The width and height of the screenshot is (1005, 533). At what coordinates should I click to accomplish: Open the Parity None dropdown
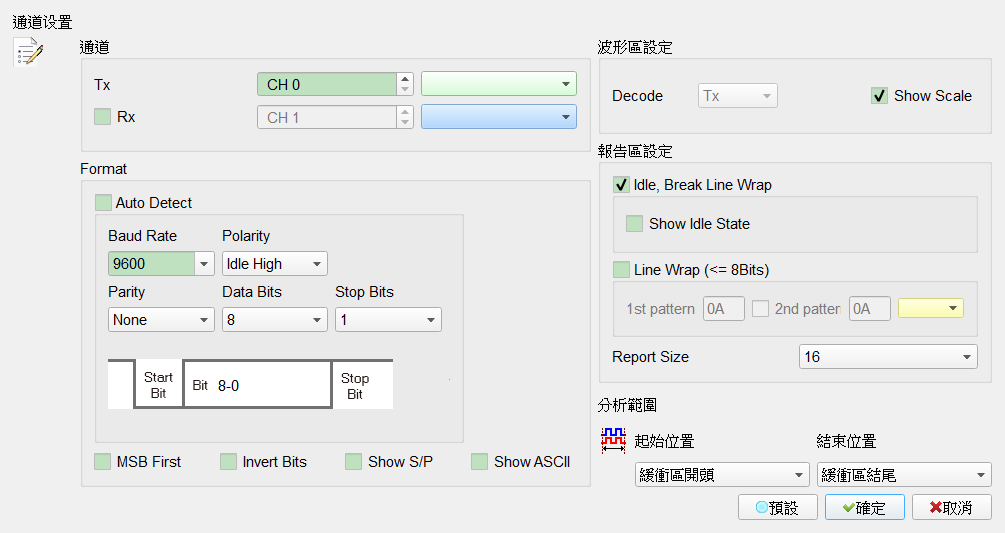point(161,320)
